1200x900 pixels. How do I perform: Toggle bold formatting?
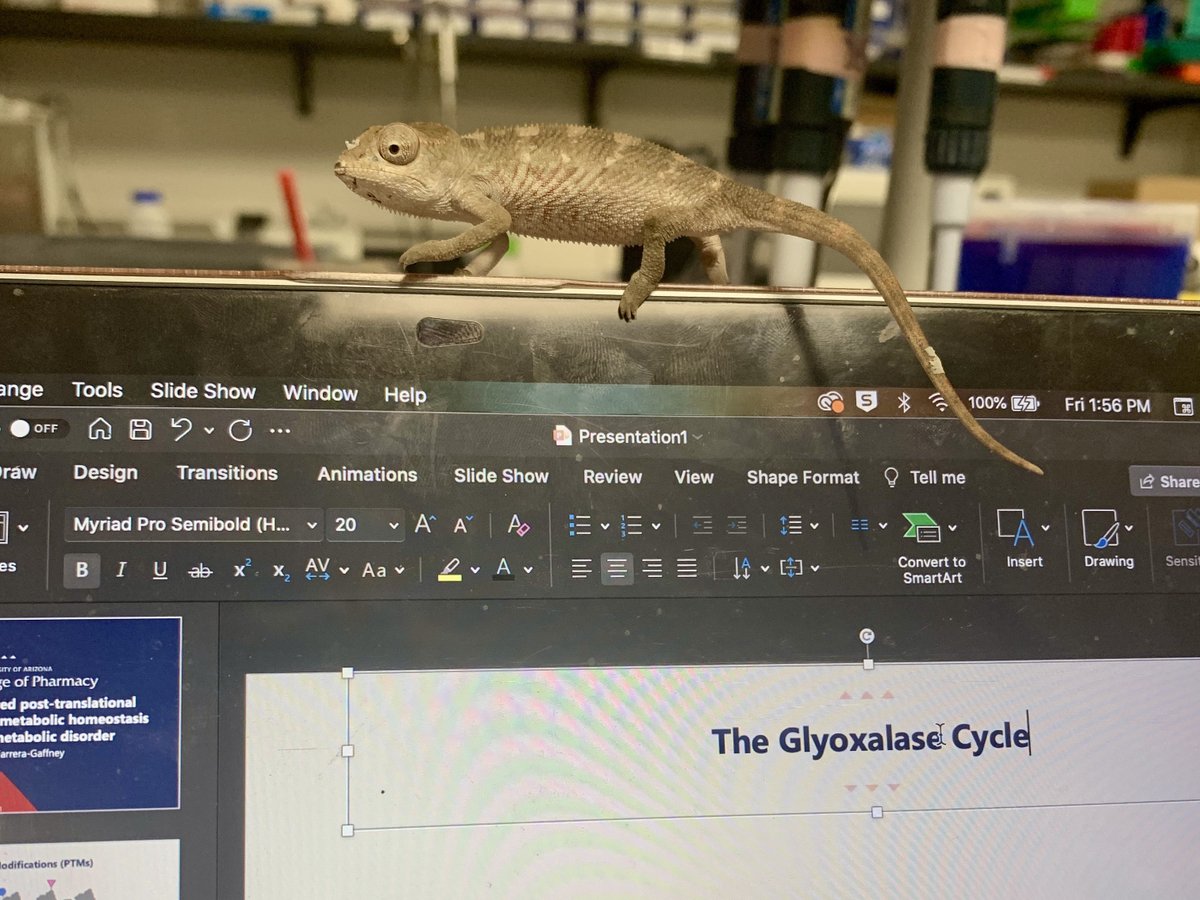tap(82, 570)
